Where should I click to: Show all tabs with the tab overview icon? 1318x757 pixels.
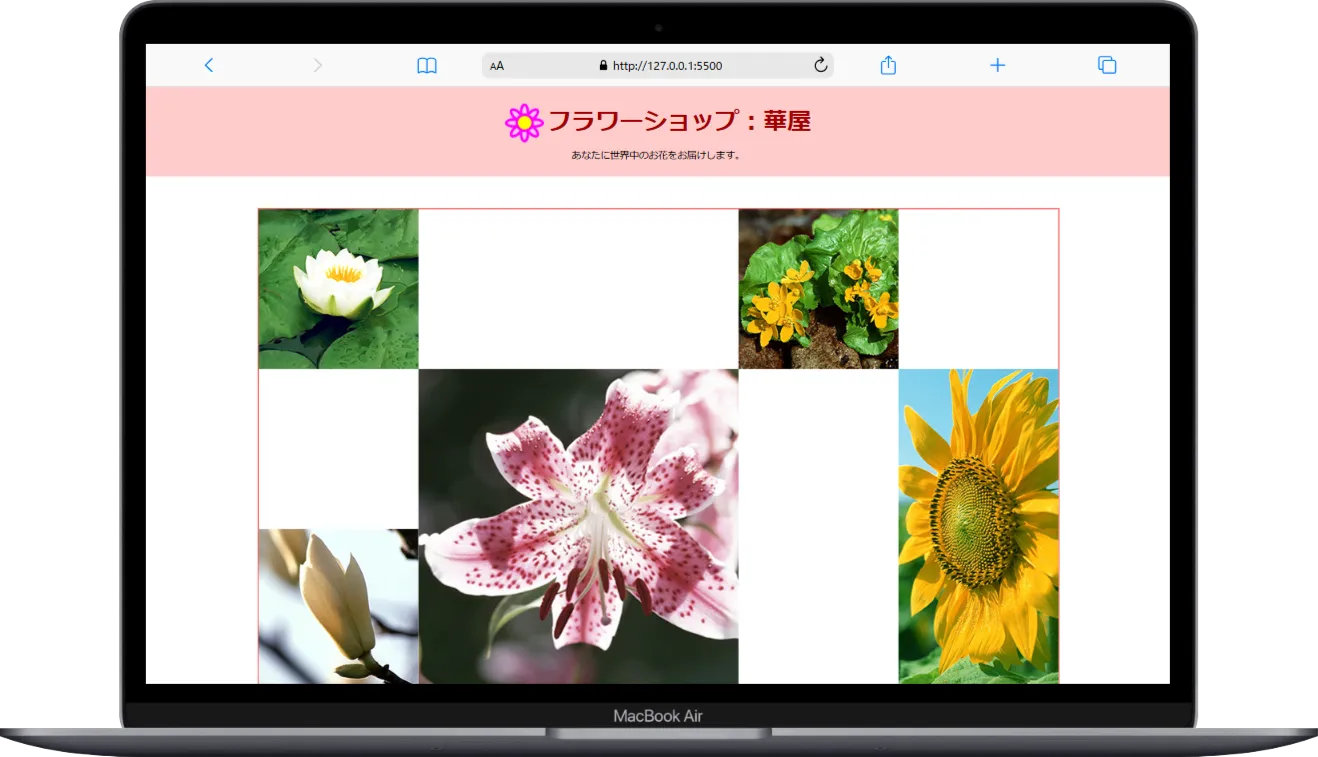pos(1106,64)
